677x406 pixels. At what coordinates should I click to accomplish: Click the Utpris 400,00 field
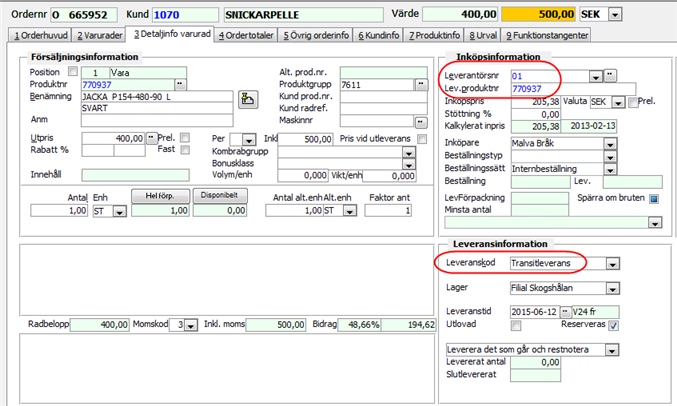click(x=114, y=138)
